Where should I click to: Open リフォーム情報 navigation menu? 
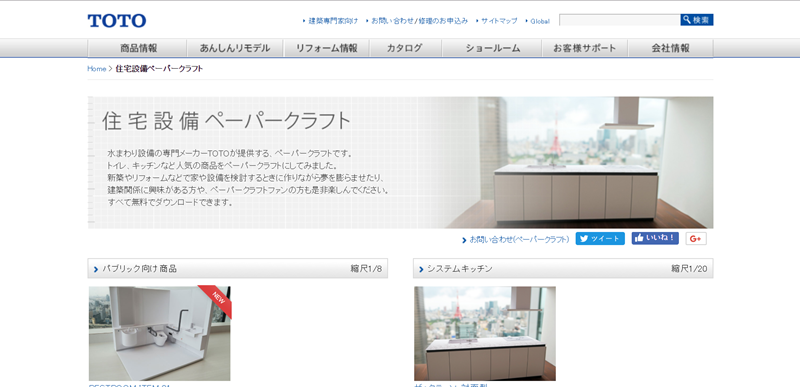coord(327,48)
